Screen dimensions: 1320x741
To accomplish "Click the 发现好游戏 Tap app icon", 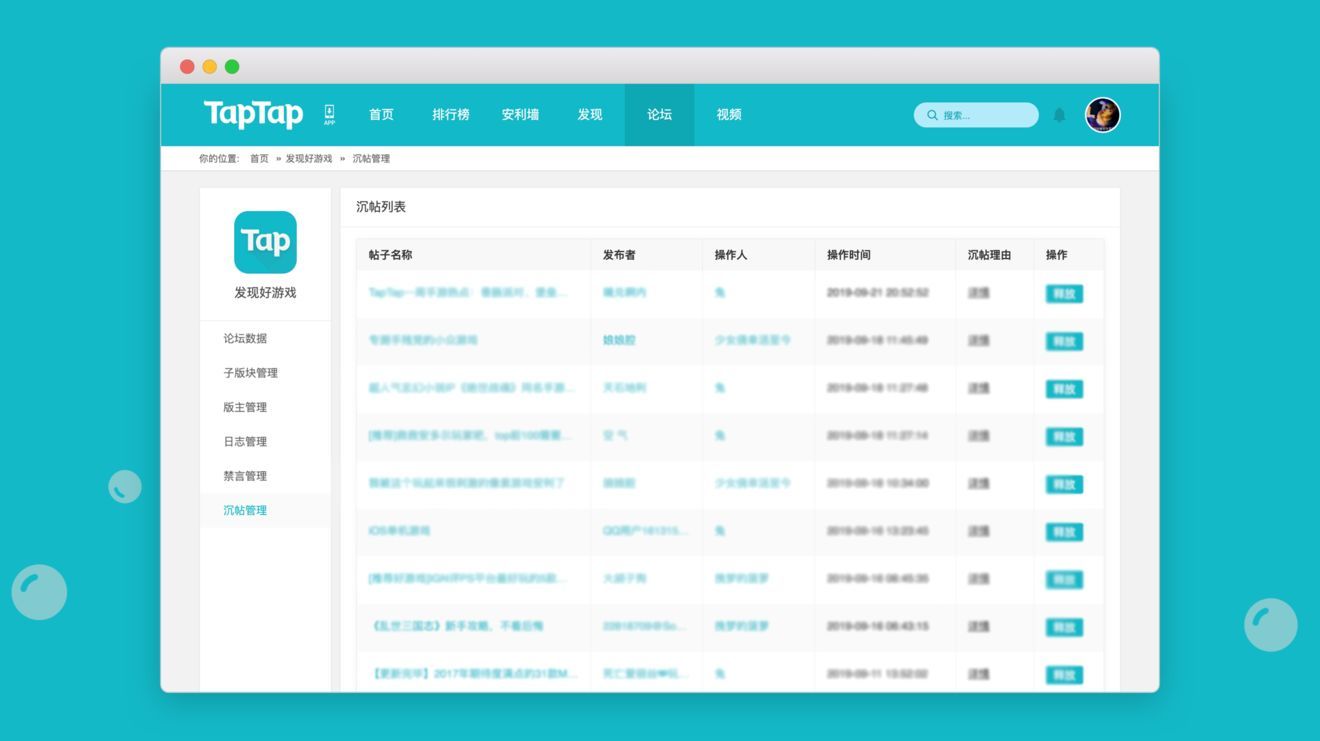I will tap(265, 242).
